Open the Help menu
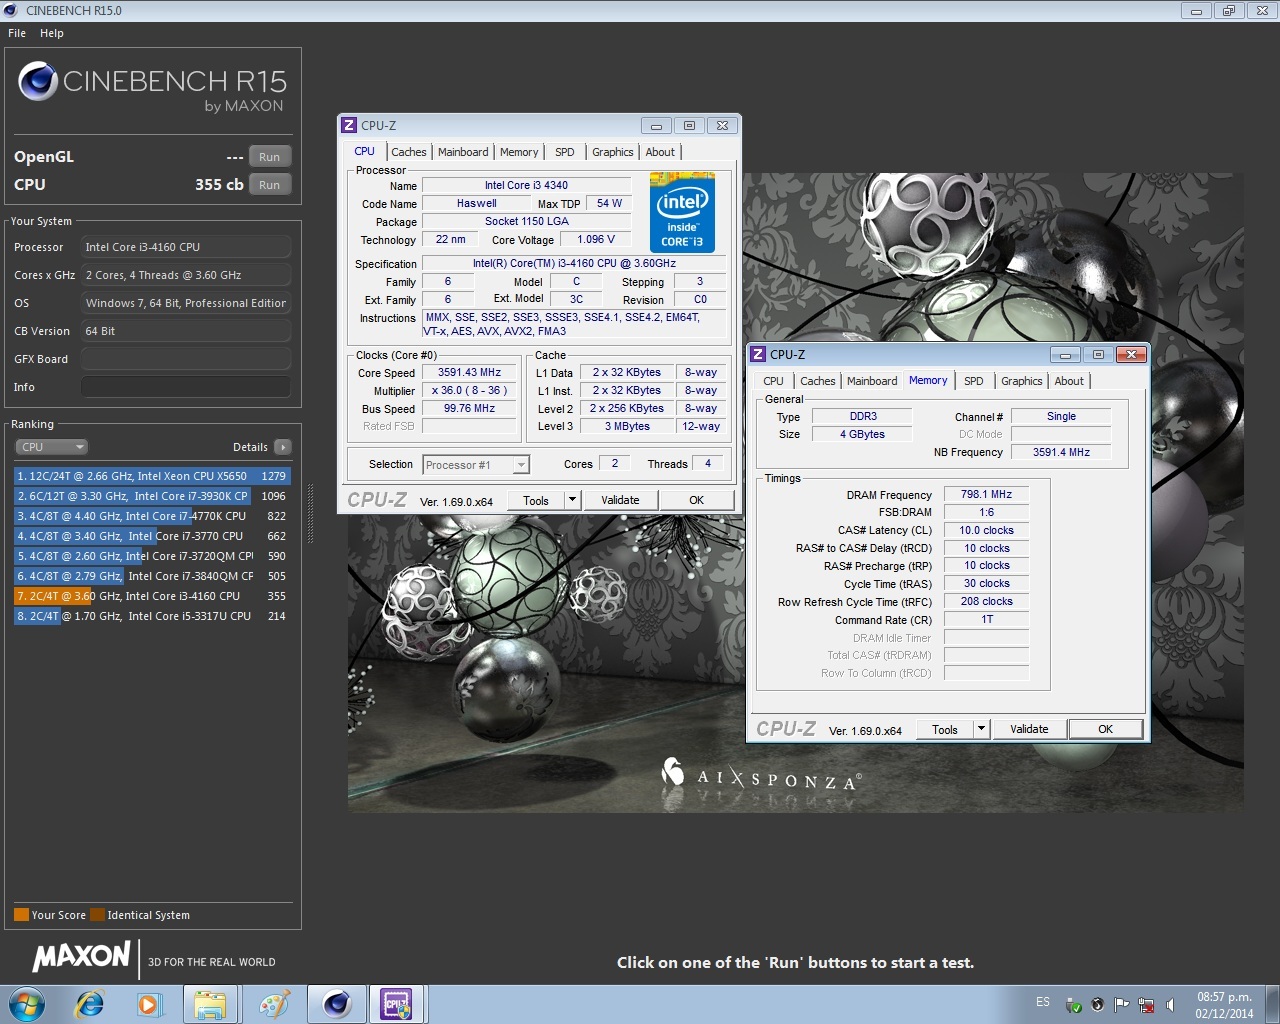Screen dimensions: 1280x1024 [x=52, y=33]
